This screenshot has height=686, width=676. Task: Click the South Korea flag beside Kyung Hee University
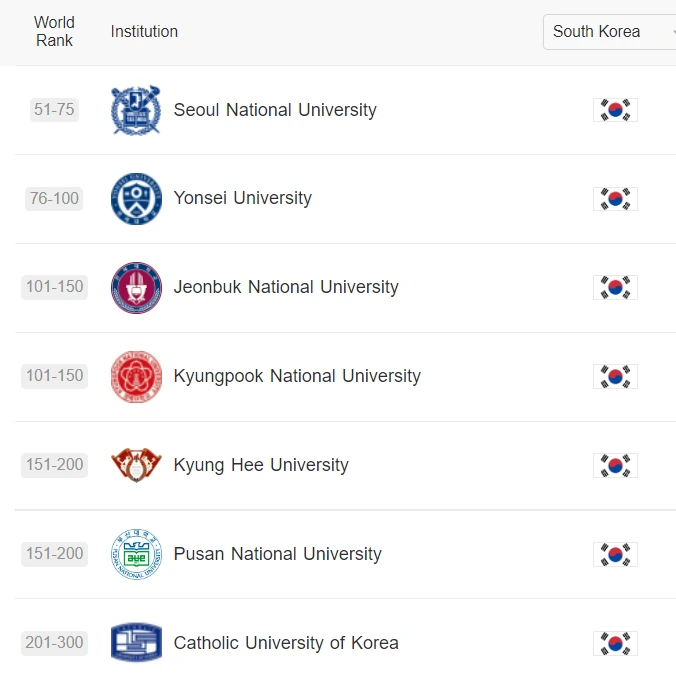coord(615,465)
